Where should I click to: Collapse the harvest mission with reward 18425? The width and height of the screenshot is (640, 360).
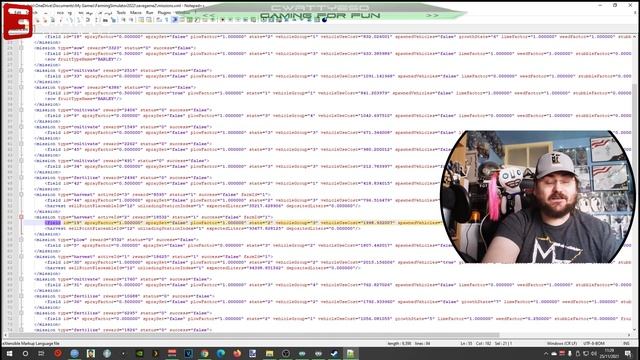coord(21,257)
